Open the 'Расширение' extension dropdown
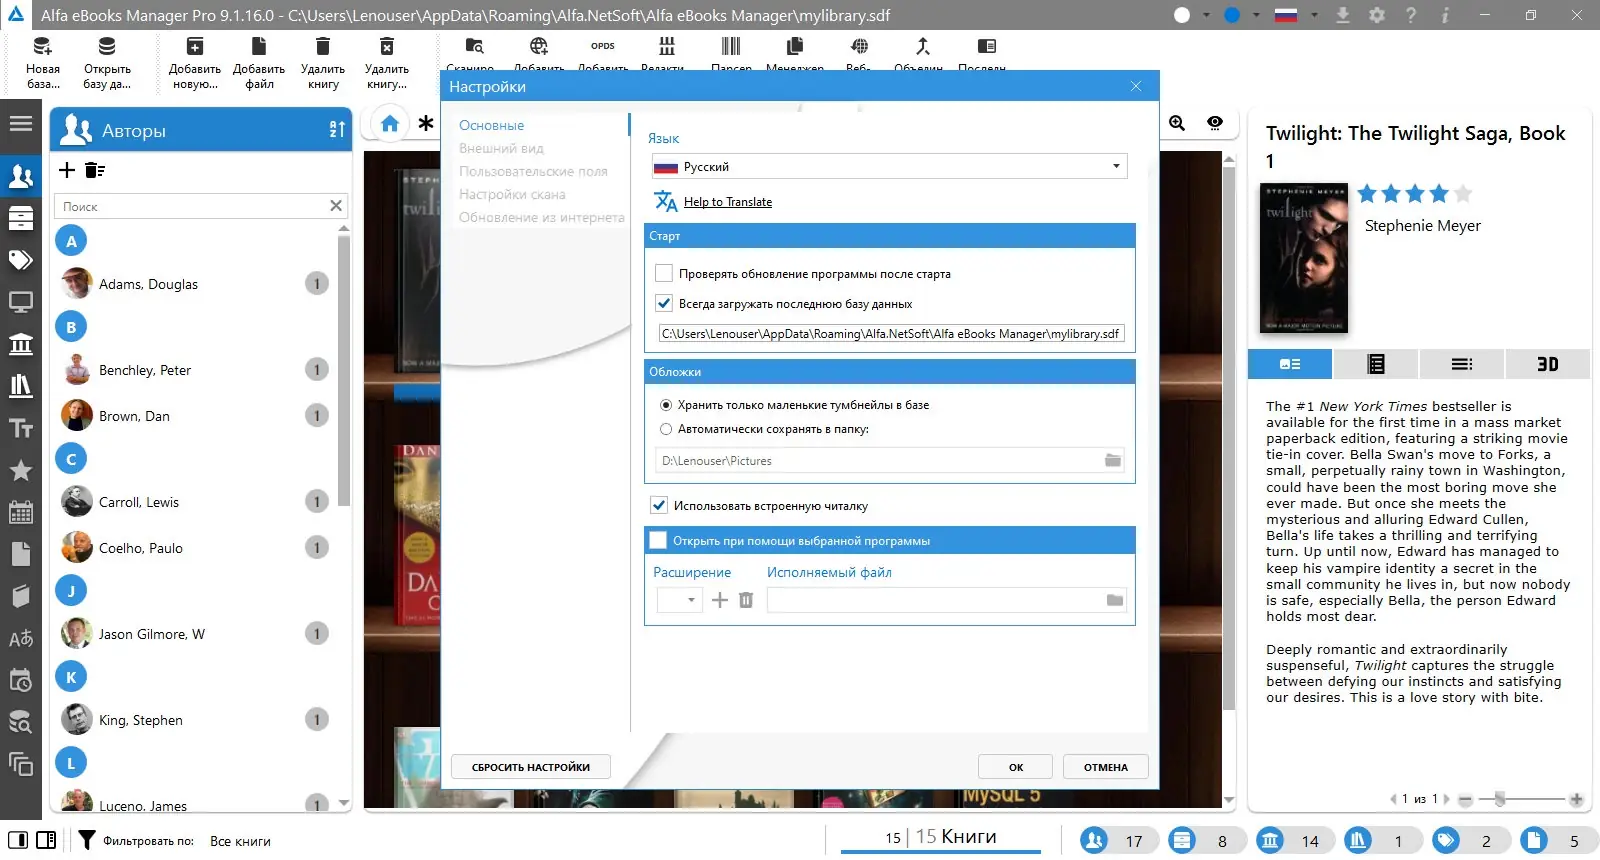Image resolution: width=1600 pixels, height=860 pixels. click(679, 600)
